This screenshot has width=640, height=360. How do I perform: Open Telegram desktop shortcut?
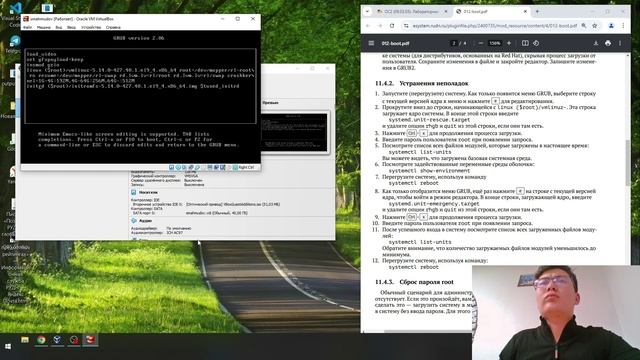15,44
